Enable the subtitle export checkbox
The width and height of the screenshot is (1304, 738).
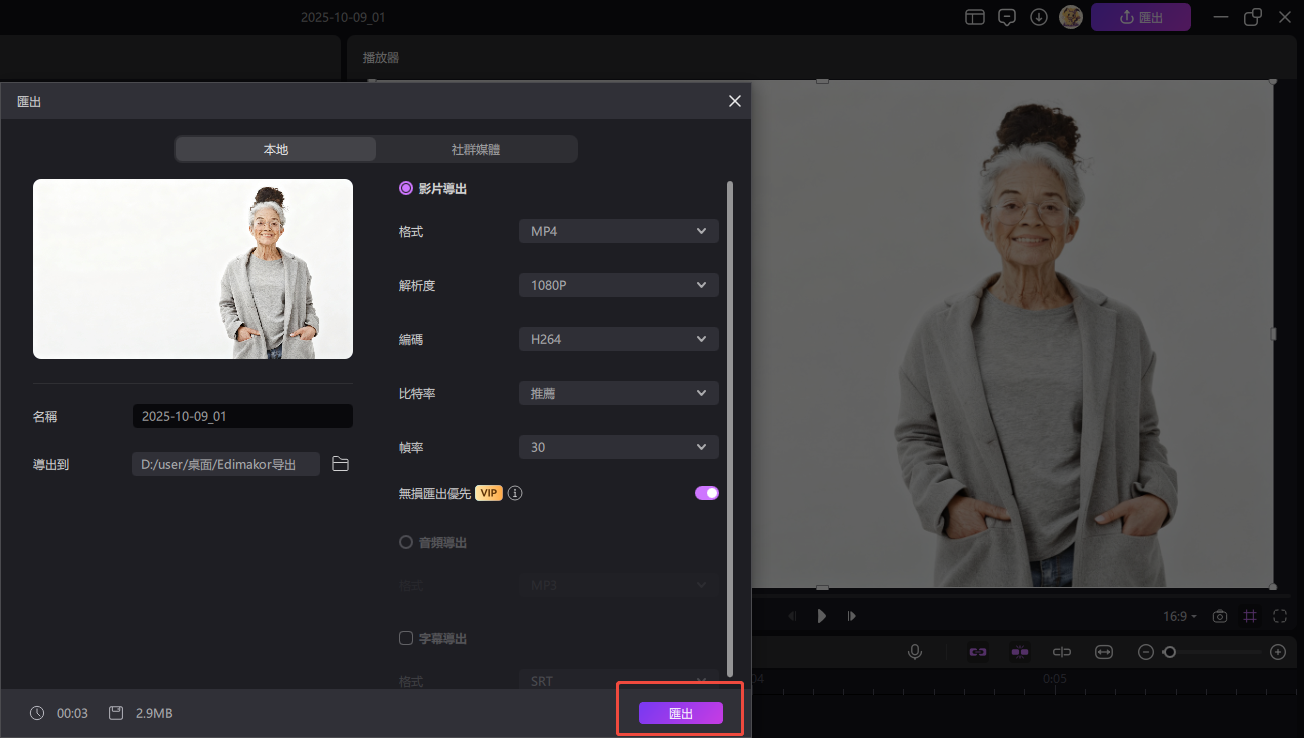tap(406, 638)
